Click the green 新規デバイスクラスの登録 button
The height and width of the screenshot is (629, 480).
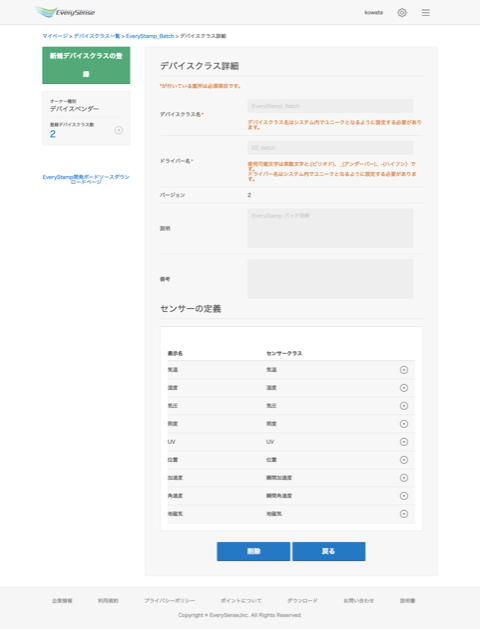(x=86, y=65)
